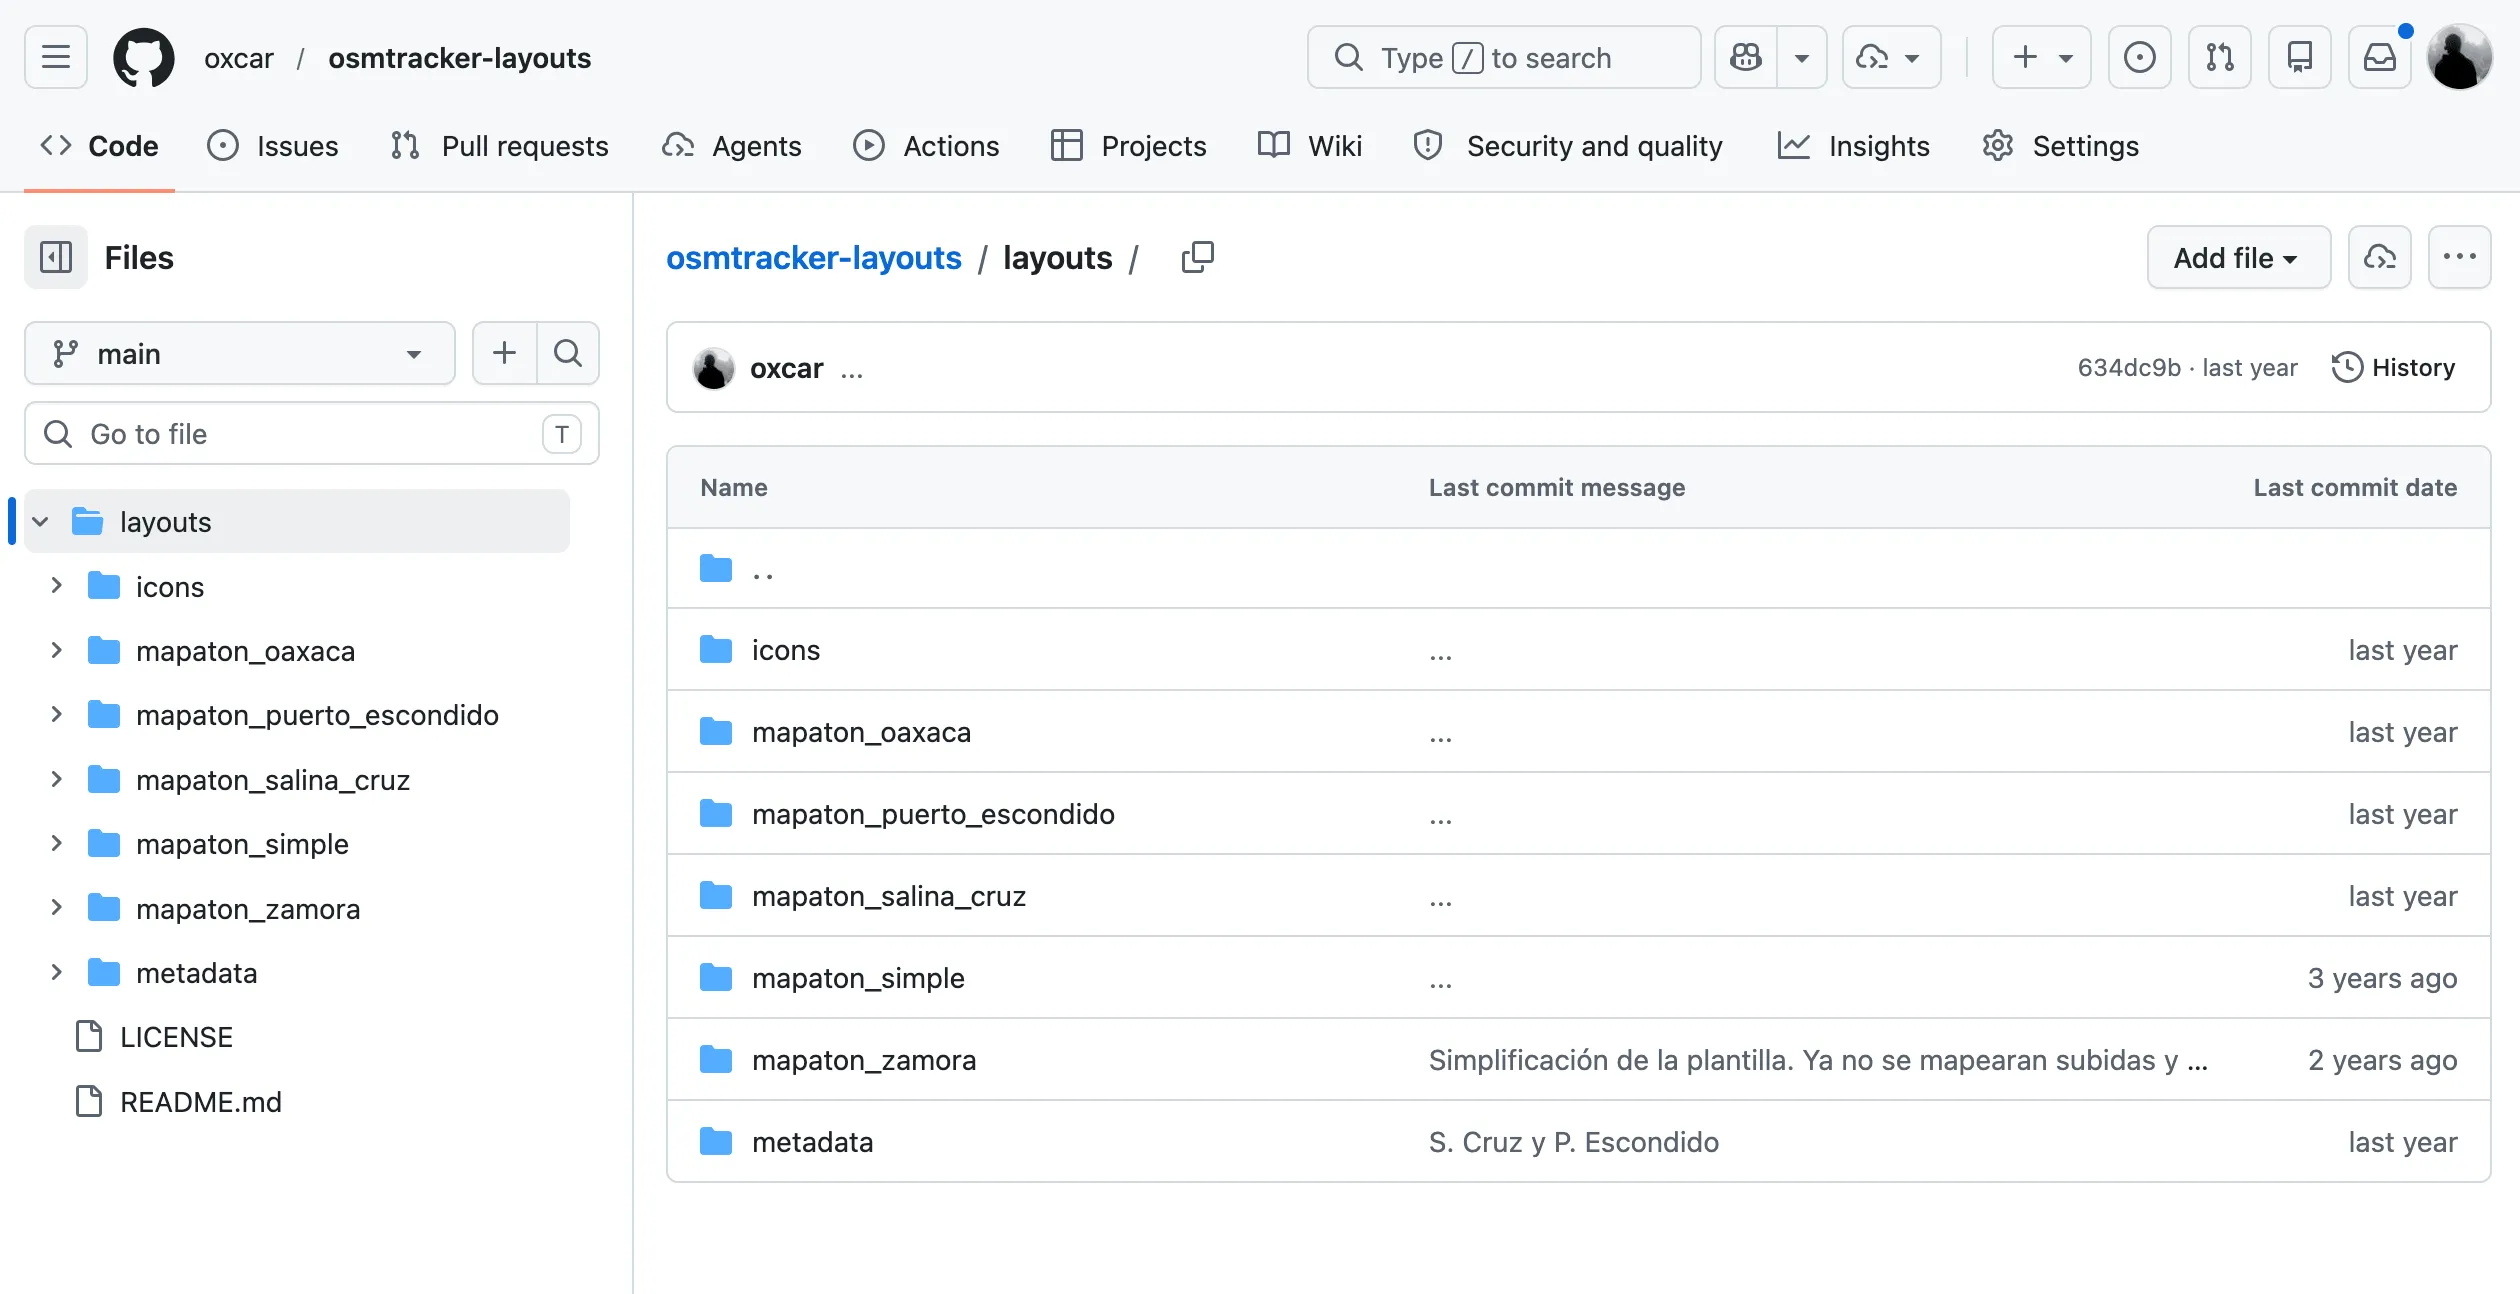2520x1294 pixels.
Task: Open Simplificación de la plantilla commit message
Action: [1817, 1060]
